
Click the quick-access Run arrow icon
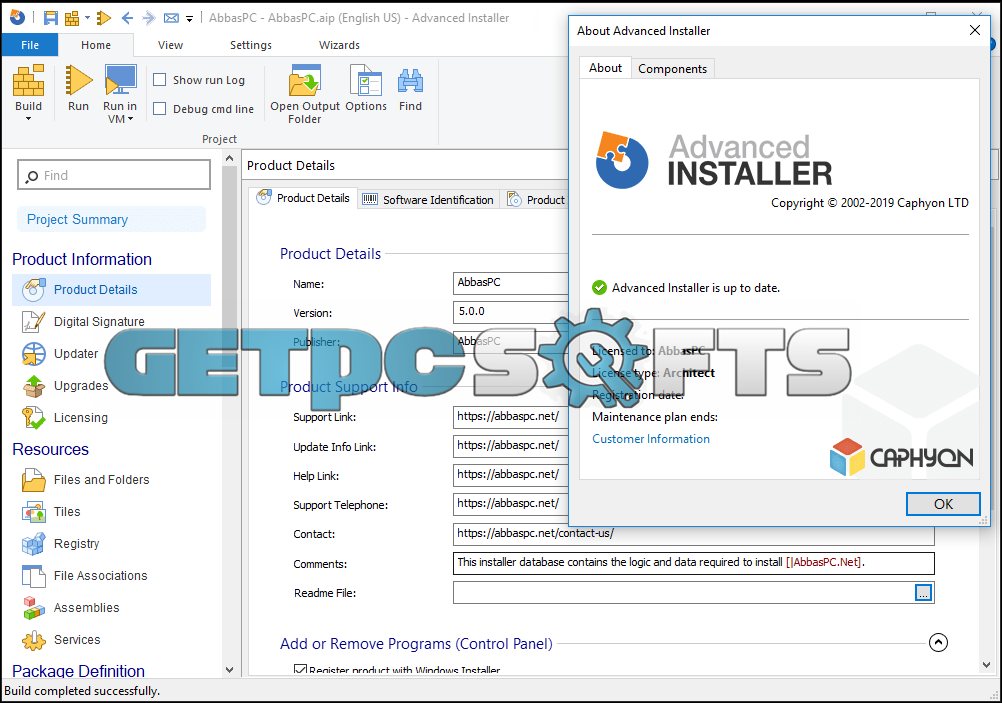click(104, 18)
